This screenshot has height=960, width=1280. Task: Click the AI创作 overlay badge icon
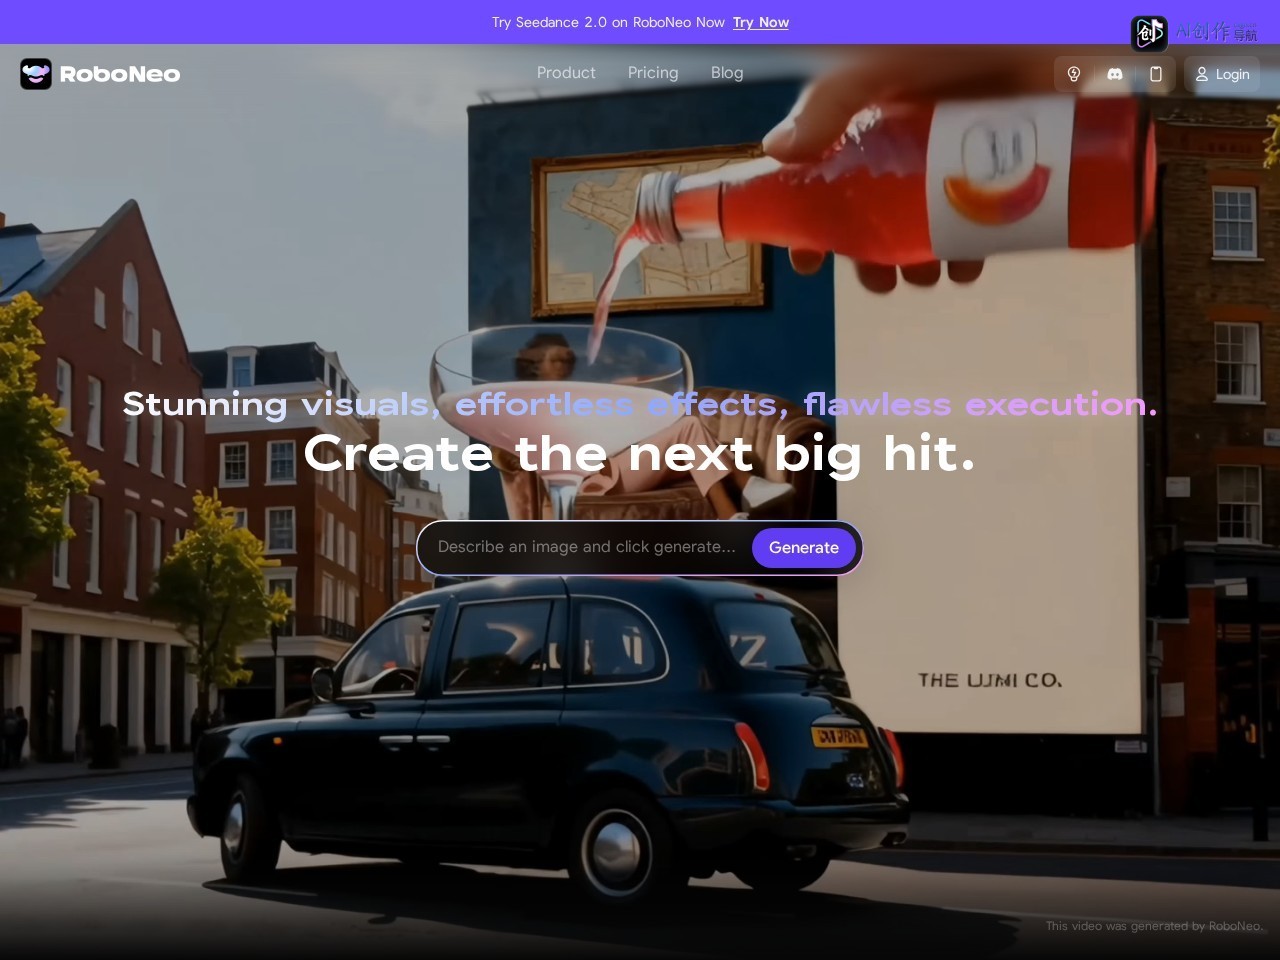point(1149,33)
